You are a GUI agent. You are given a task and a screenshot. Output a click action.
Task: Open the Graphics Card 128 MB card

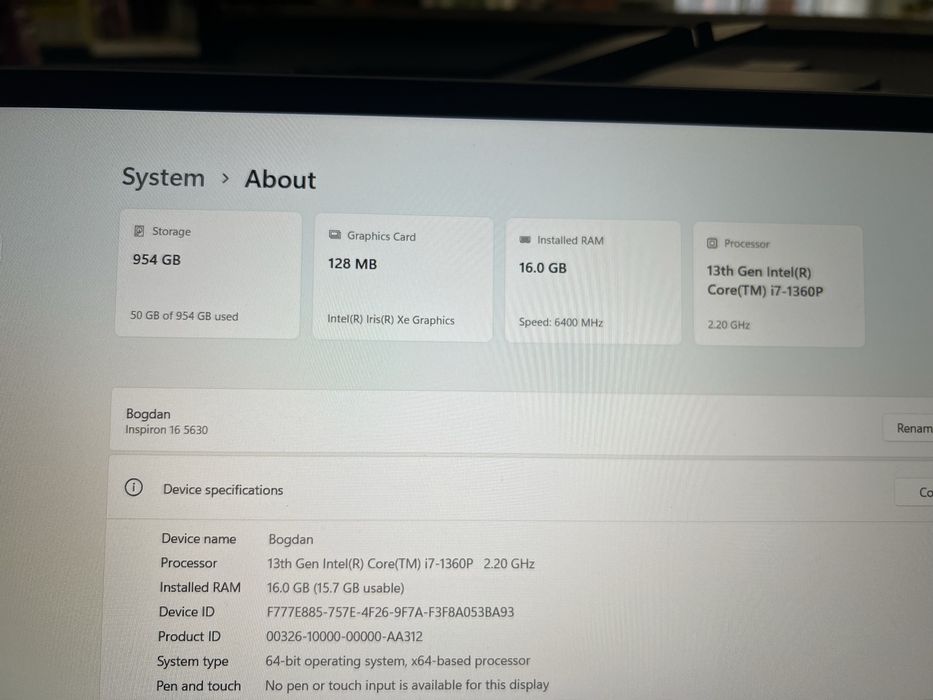pyautogui.click(x=403, y=278)
